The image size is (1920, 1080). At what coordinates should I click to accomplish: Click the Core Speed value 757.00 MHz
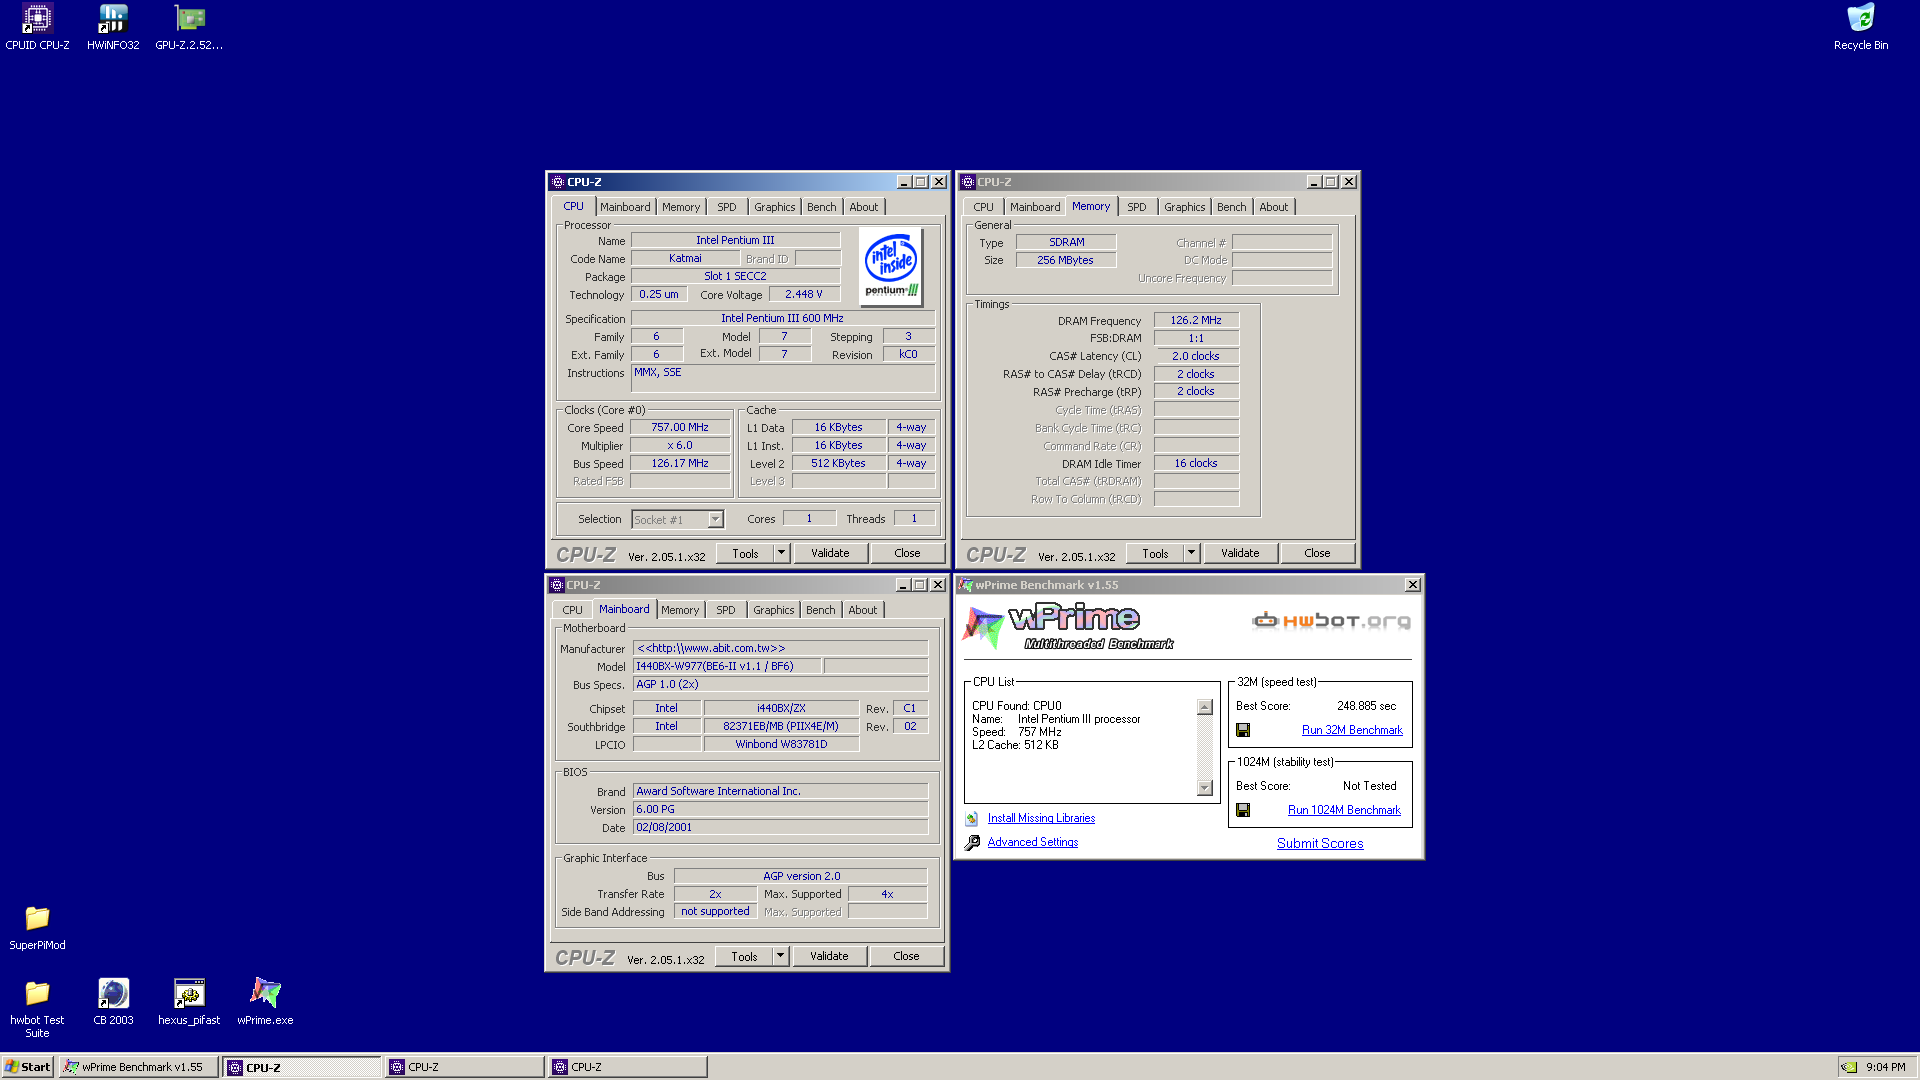680,427
